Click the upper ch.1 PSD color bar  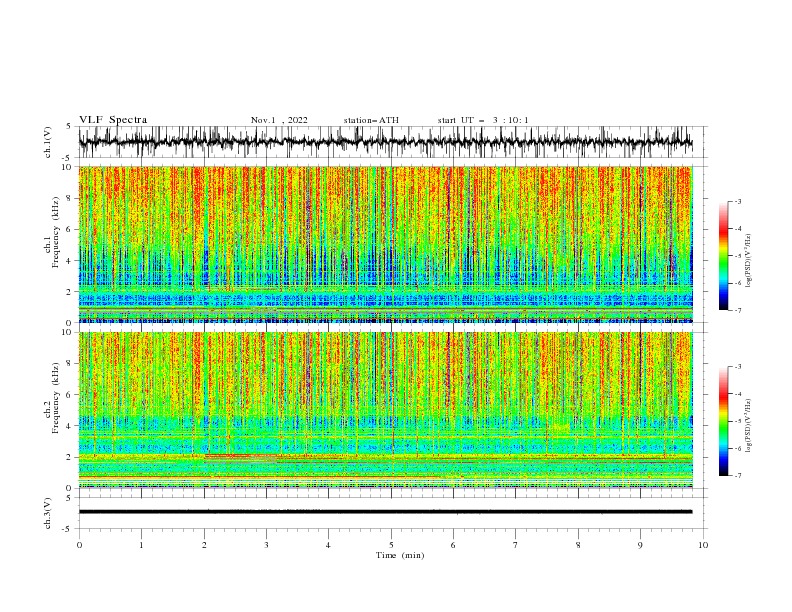point(723,256)
